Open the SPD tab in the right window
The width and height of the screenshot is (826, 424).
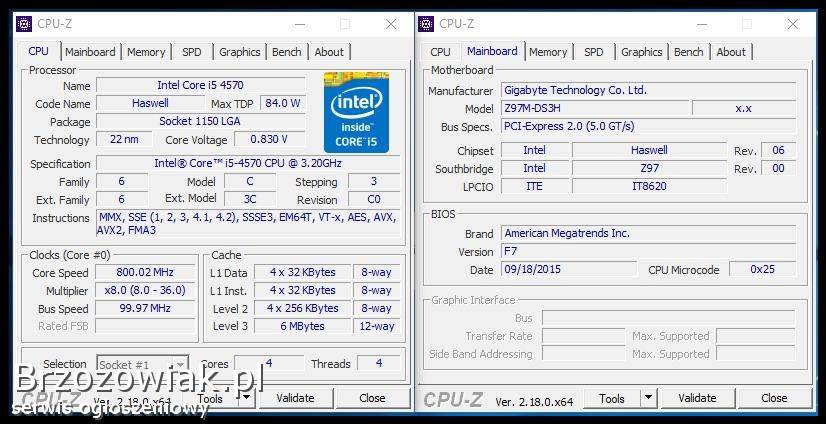pyautogui.click(x=594, y=52)
